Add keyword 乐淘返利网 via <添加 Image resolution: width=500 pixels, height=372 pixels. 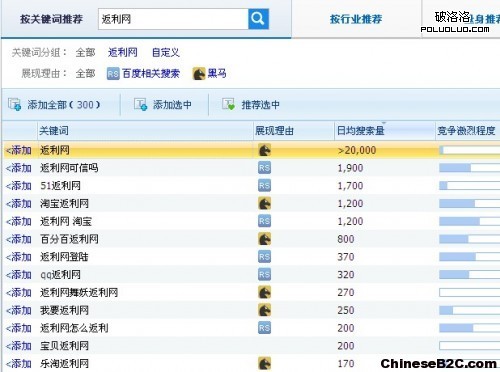point(19,364)
